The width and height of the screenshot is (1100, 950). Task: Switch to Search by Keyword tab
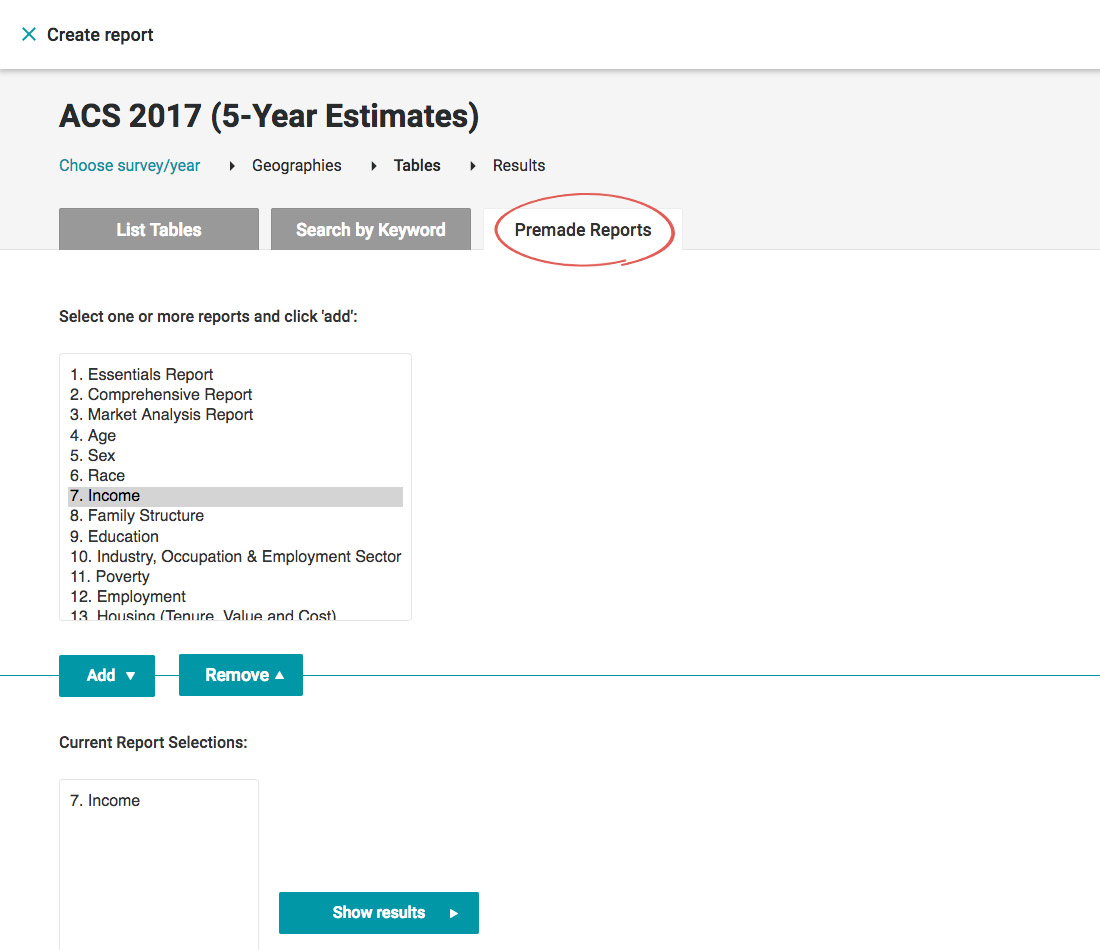click(x=370, y=230)
